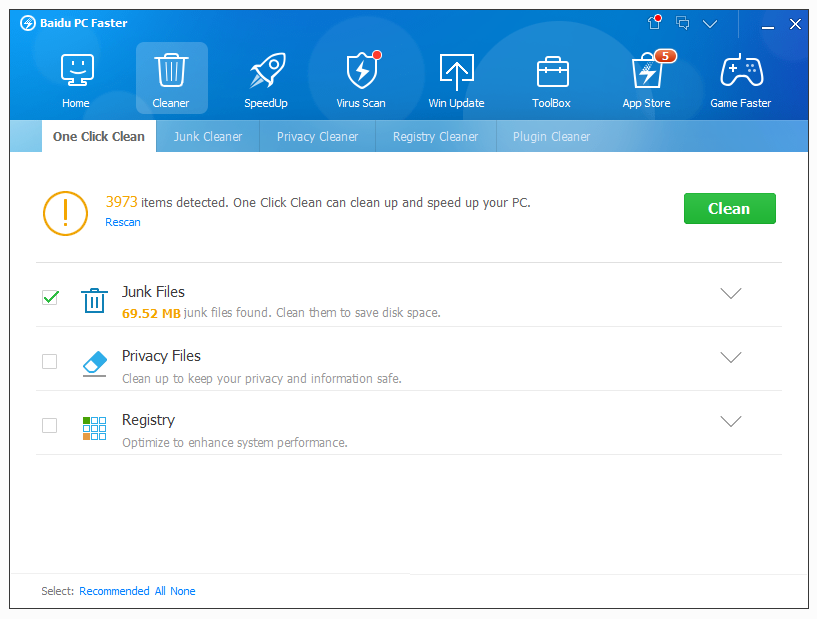The image size is (817, 619).
Task: Switch to Plugin Cleaner tab
Action: [x=551, y=137]
